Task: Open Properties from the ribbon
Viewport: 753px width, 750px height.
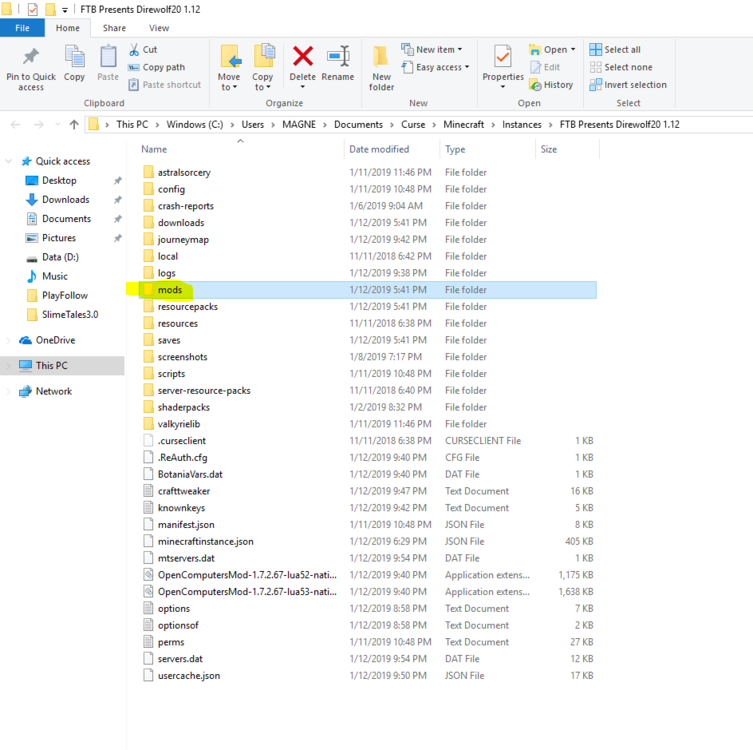Action: (502, 58)
